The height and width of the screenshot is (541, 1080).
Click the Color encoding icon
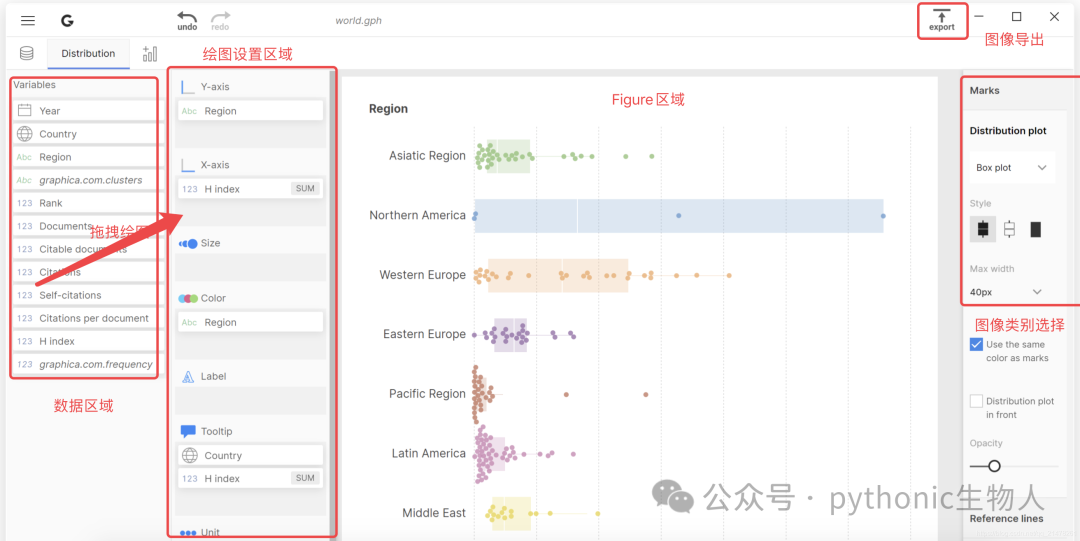click(x=188, y=298)
